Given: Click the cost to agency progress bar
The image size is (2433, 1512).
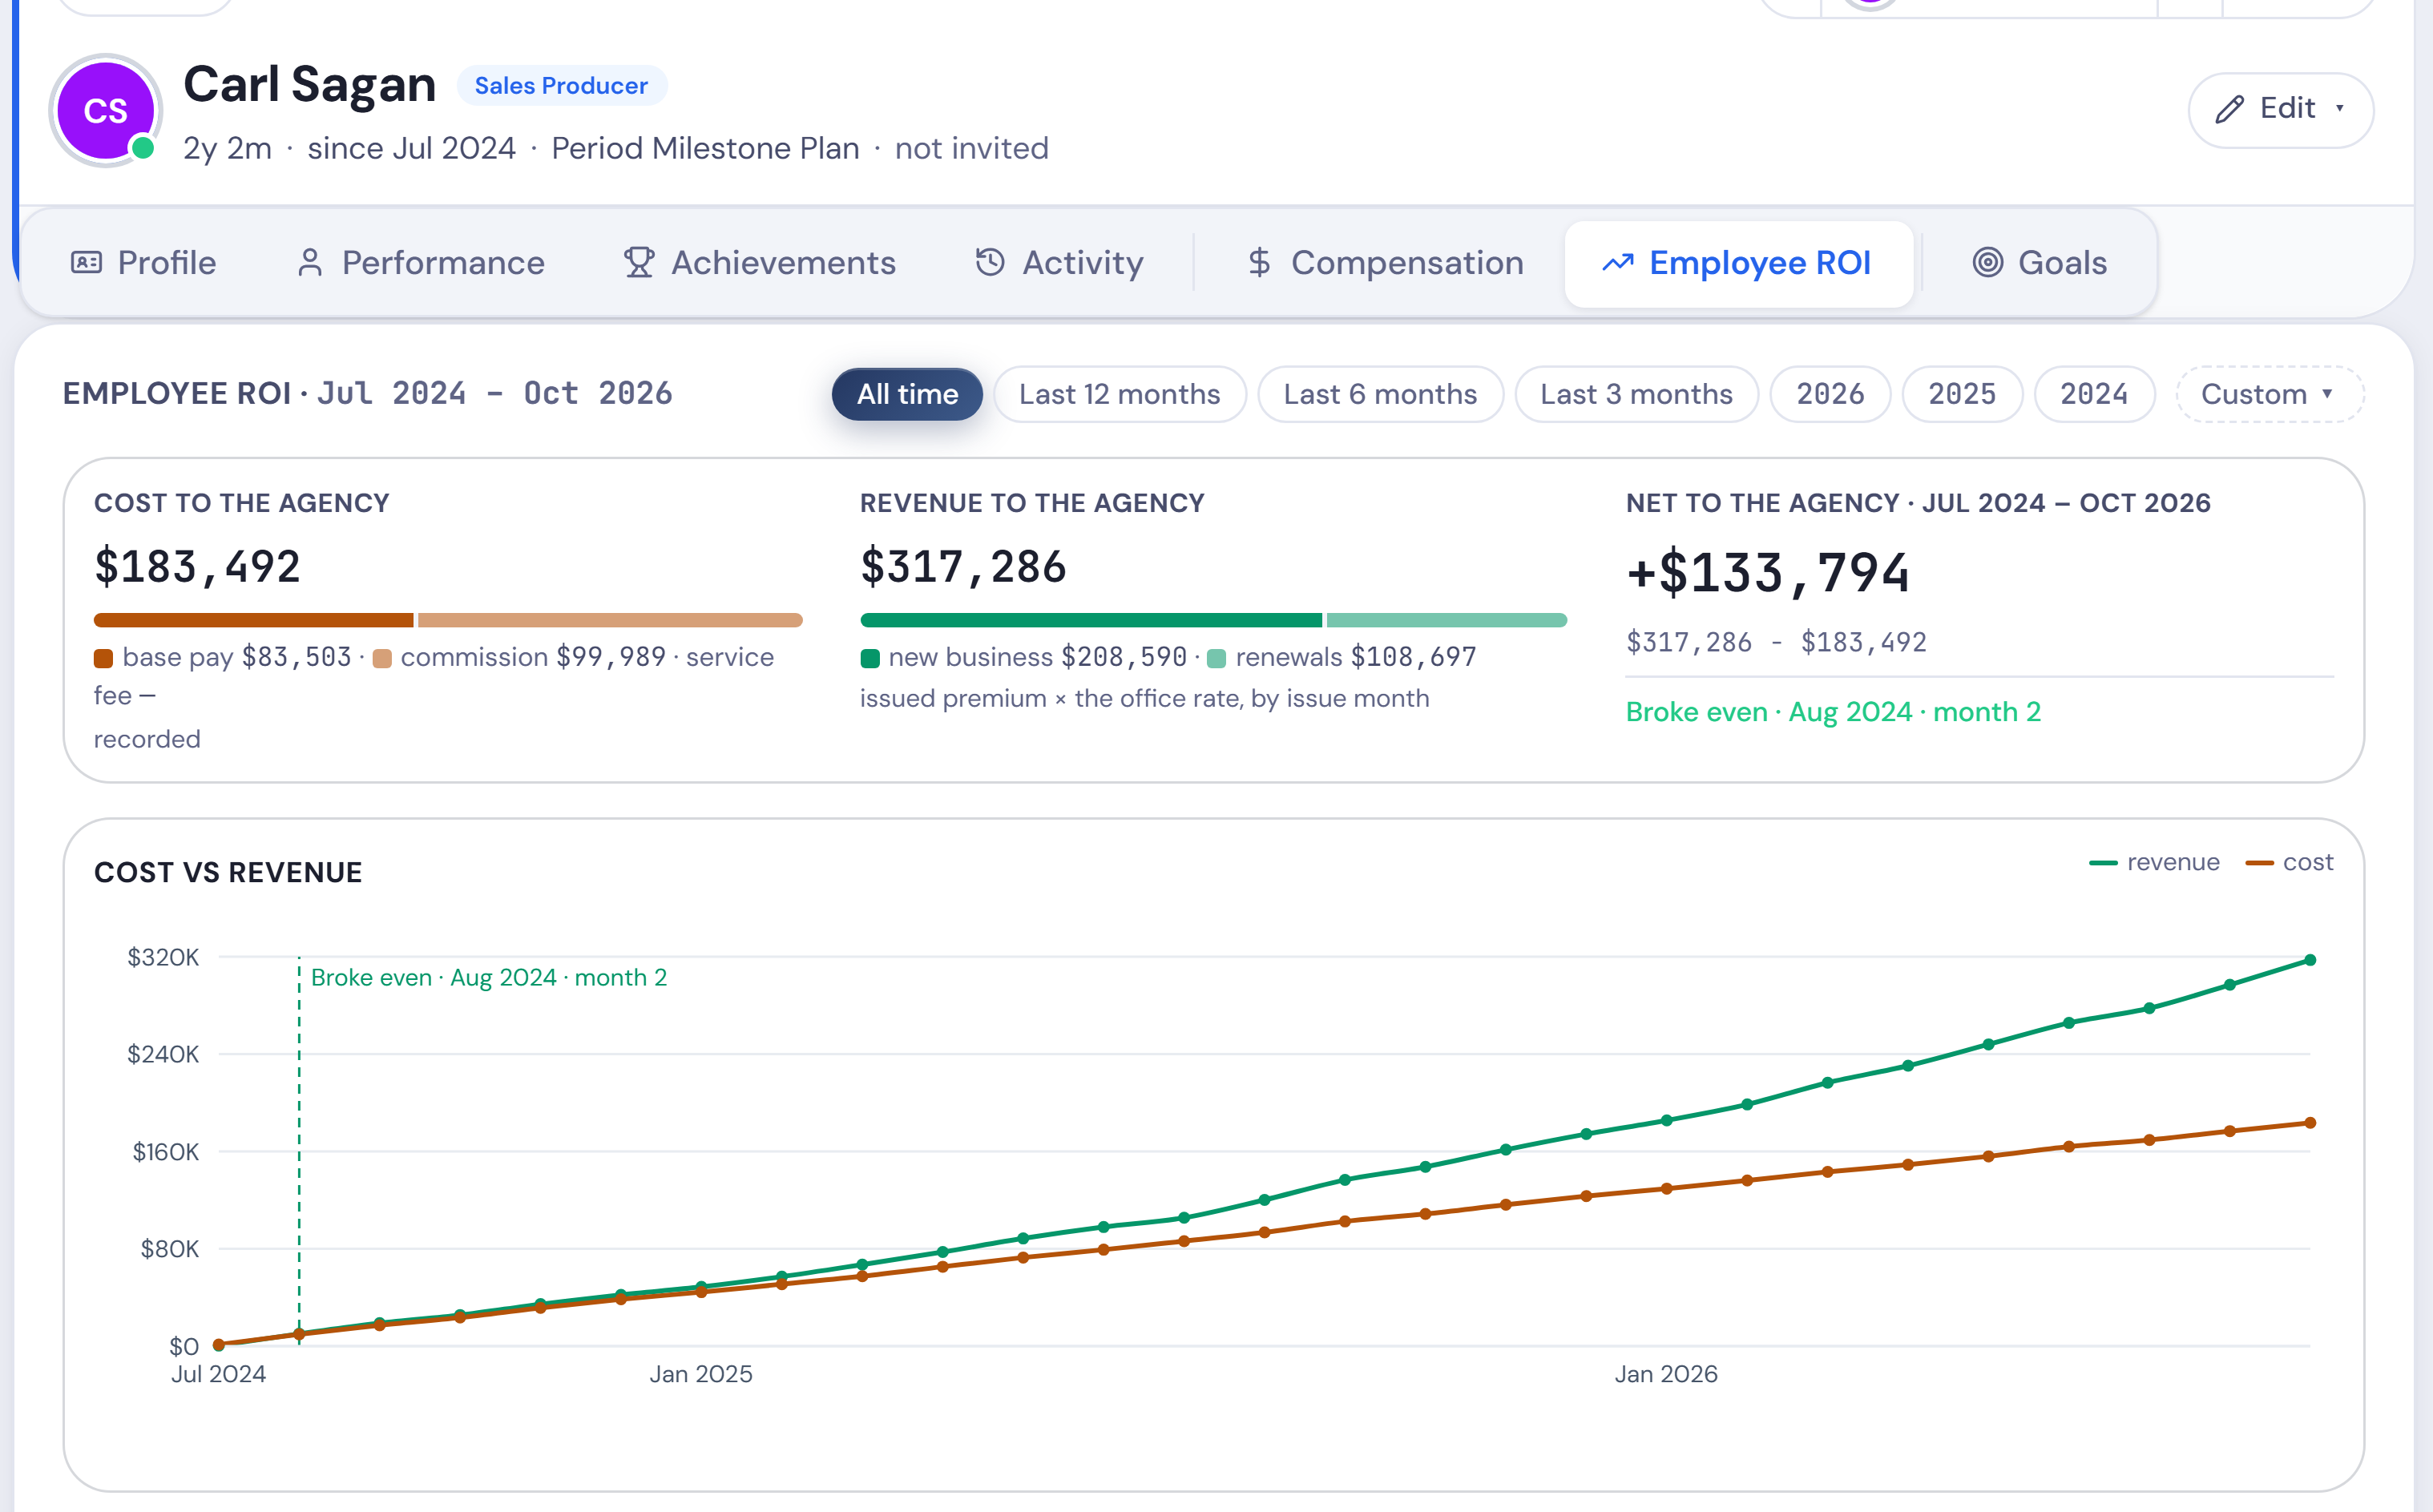Looking at the screenshot, I should pos(448,620).
